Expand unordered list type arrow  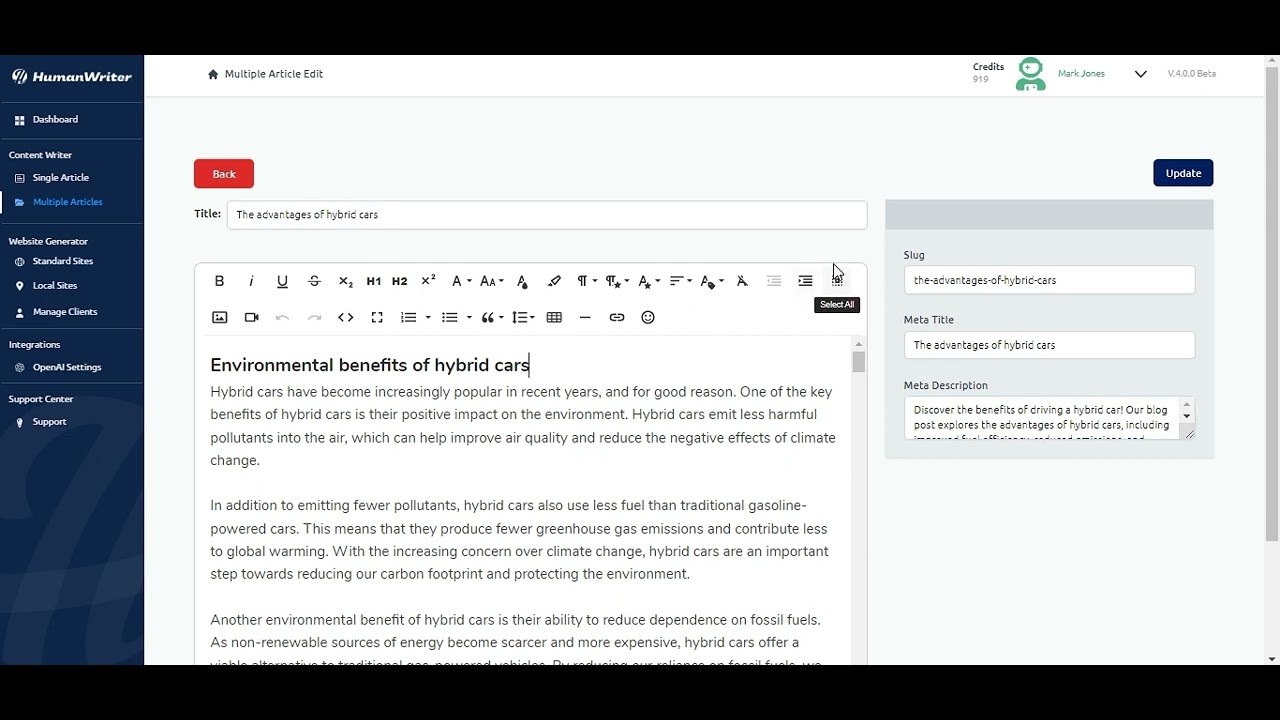tap(469, 318)
